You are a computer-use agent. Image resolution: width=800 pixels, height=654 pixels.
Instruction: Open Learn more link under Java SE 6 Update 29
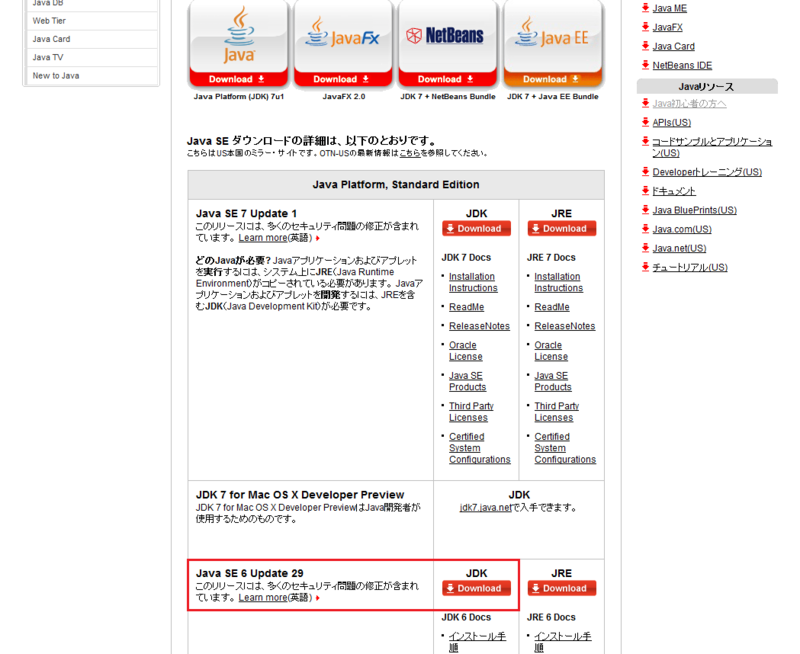(x=263, y=597)
